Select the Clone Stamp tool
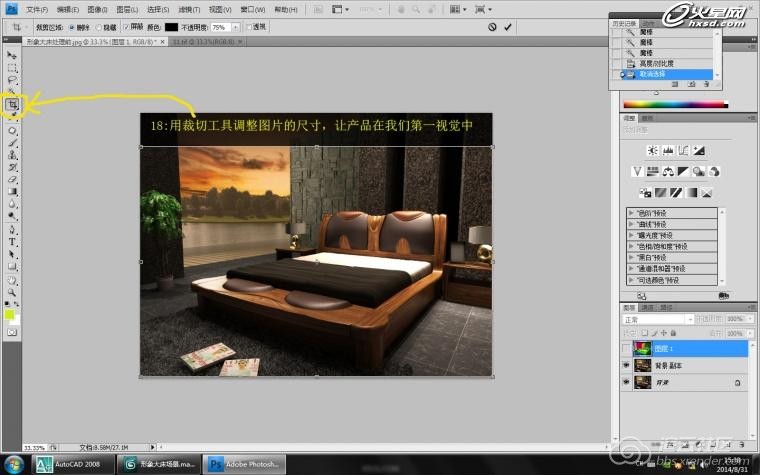Viewport: 760px width, 475px height. pyautogui.click(x=12, y=155)
